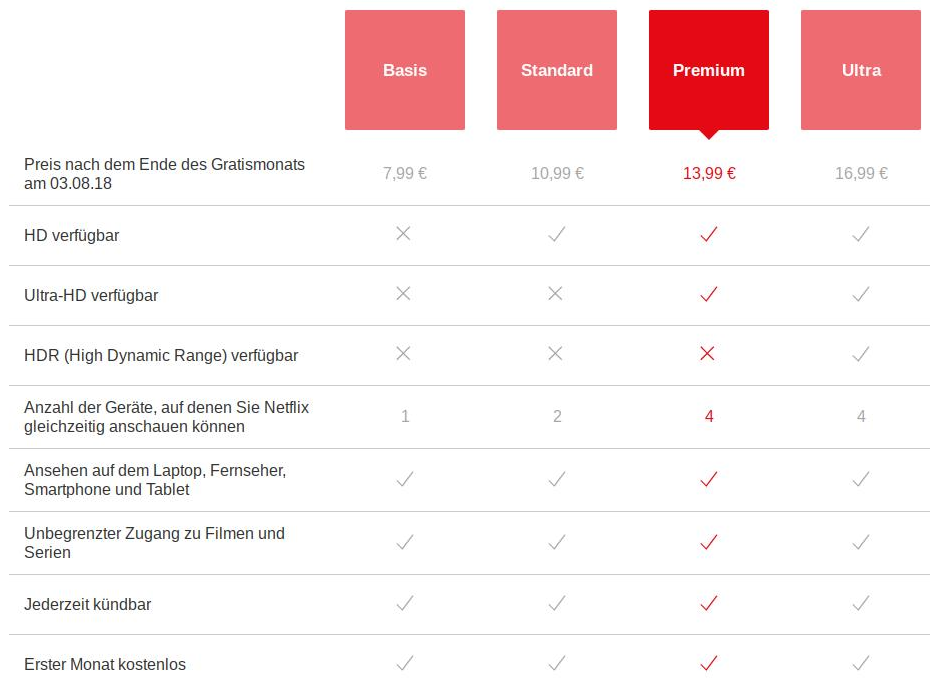This screenshot has width=930, height=694.
Task: Click the 7,99 € Basis price
Action: point(405,173)
